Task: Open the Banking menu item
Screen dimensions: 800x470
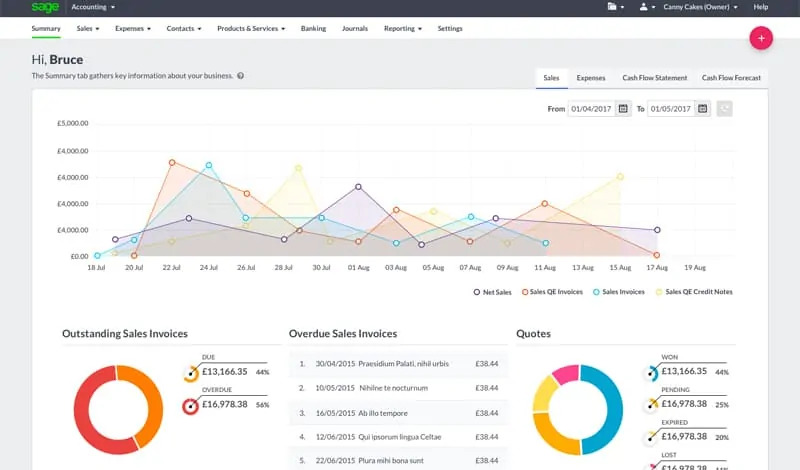Action: (313, 29)
